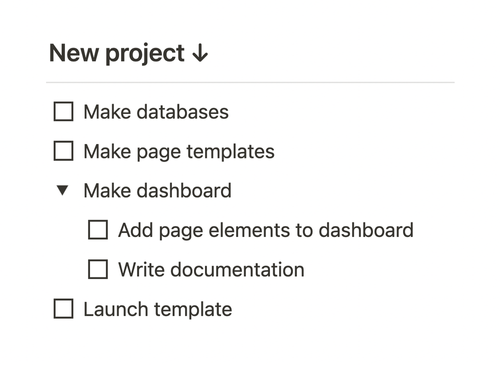
Task: Mark Write documentation as done
Action: [98, 269]
